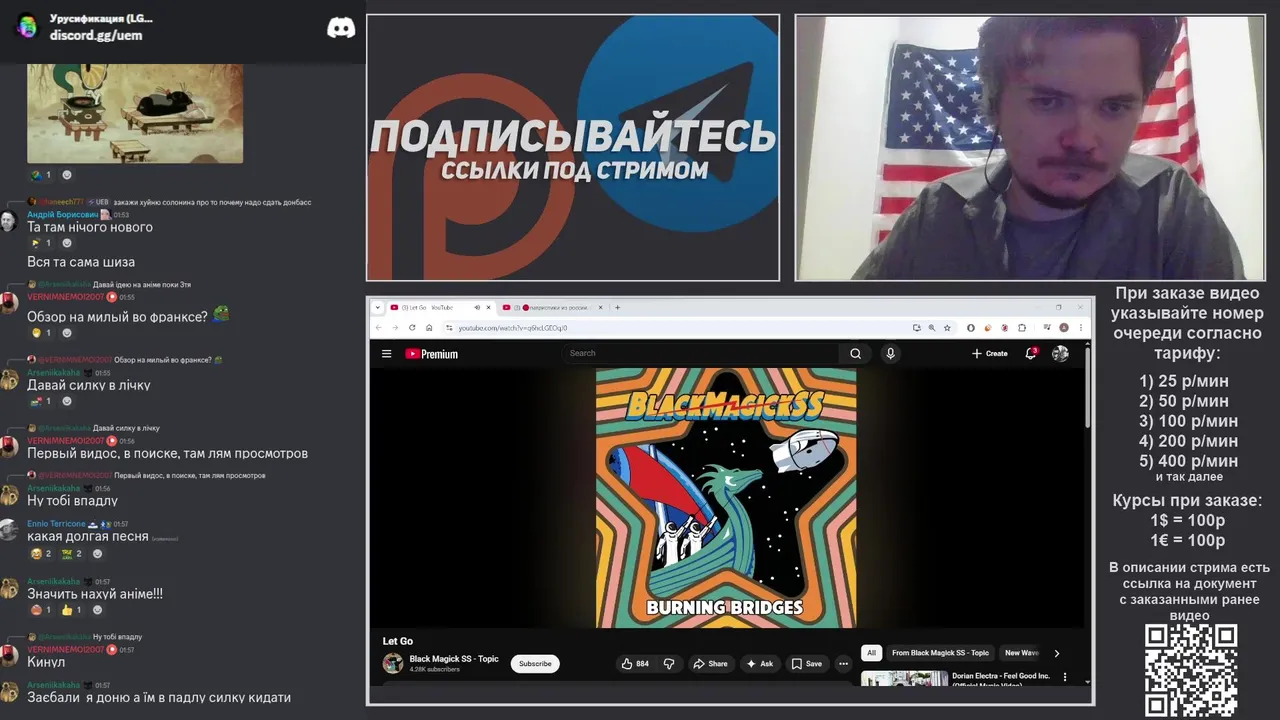The width and height of the screenshot is (1280, 720).
Task: Open Black Magick SS - Topic channel name
Action: click(x=454, y=659)
